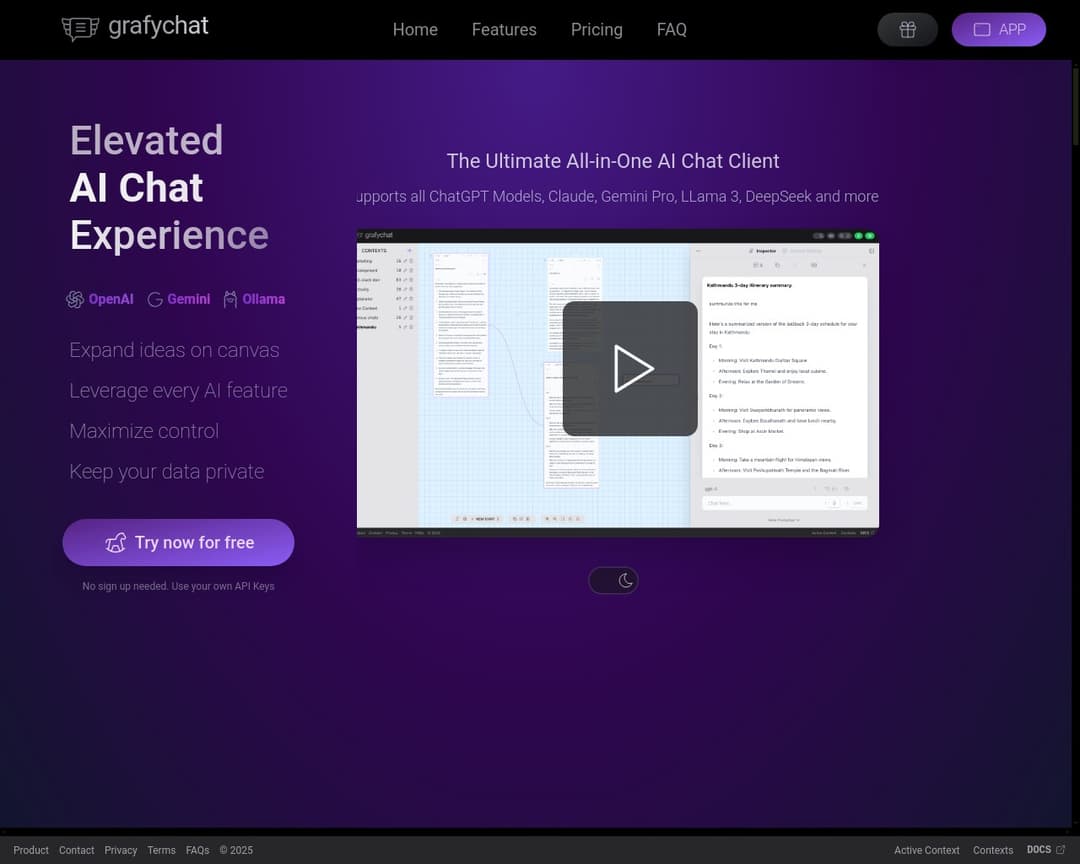Open Terms footer link
Screen dimensions: 1080x864
coord(161,850)
